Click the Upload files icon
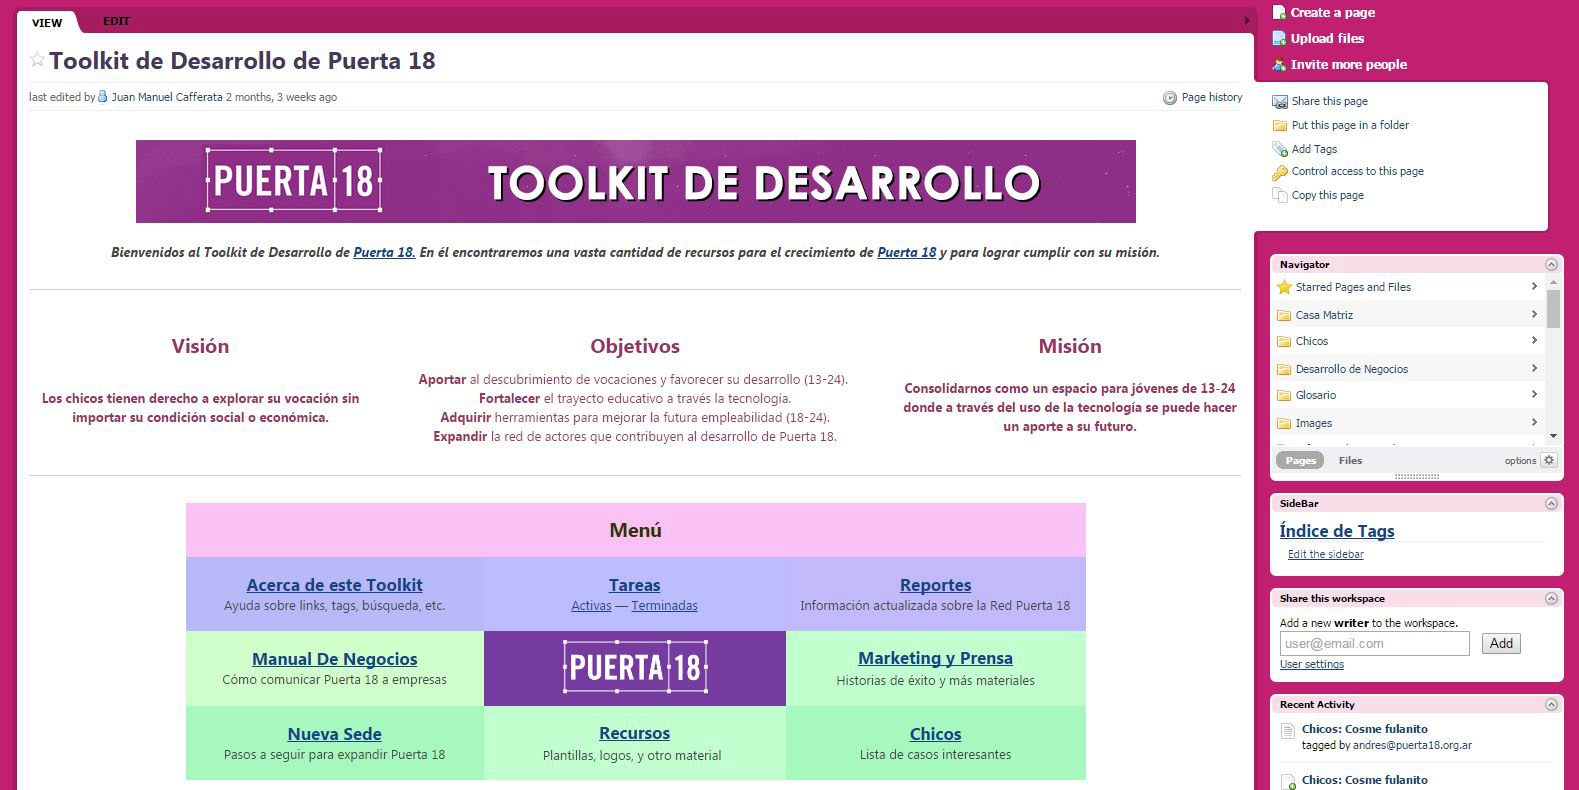Image resolution: width=1579 pixels, height=790 pixels. [x=1279, y=38]
